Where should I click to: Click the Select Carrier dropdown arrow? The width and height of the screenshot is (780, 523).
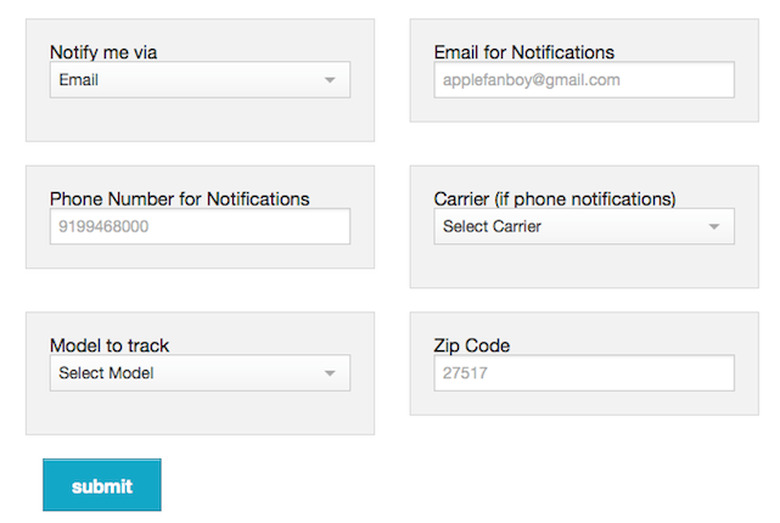click(x=714, y=227)
